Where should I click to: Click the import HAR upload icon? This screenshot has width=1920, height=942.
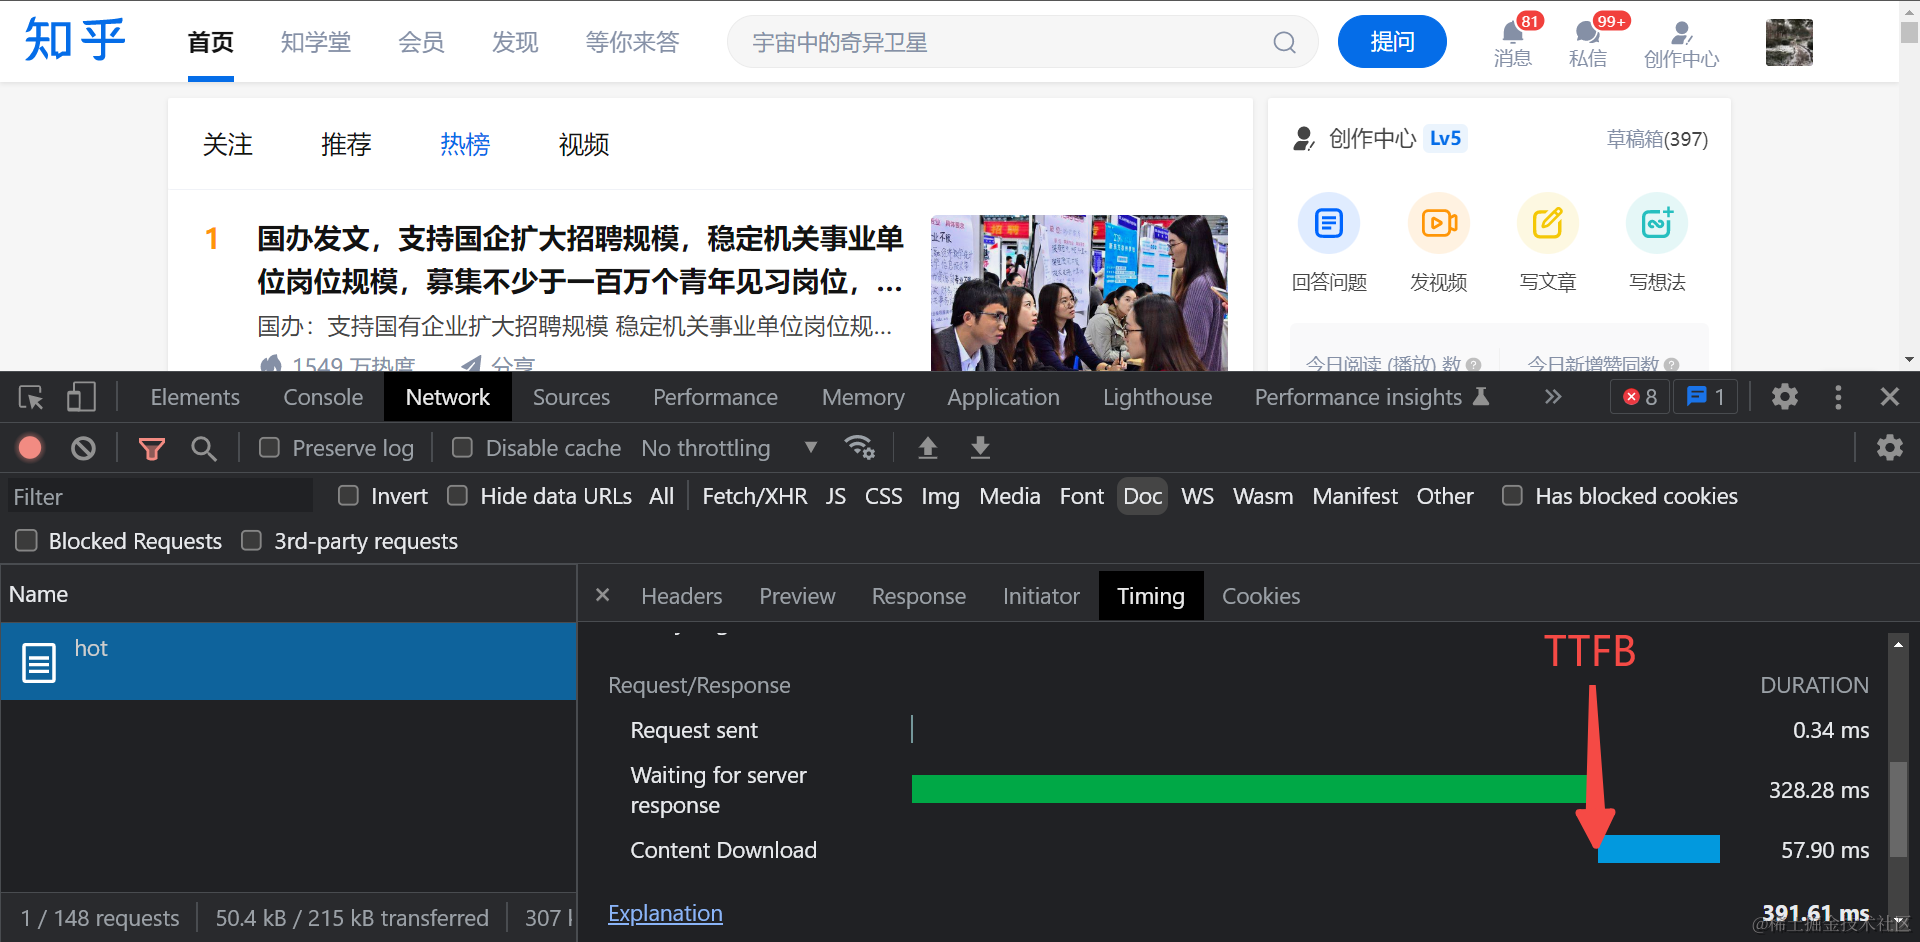[x=928, y=447]
